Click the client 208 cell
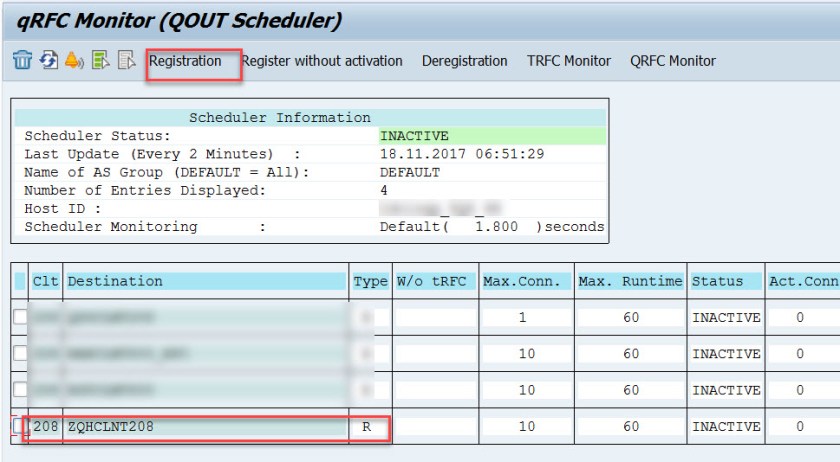Screen dimensions: 840x462 point(46,426)
